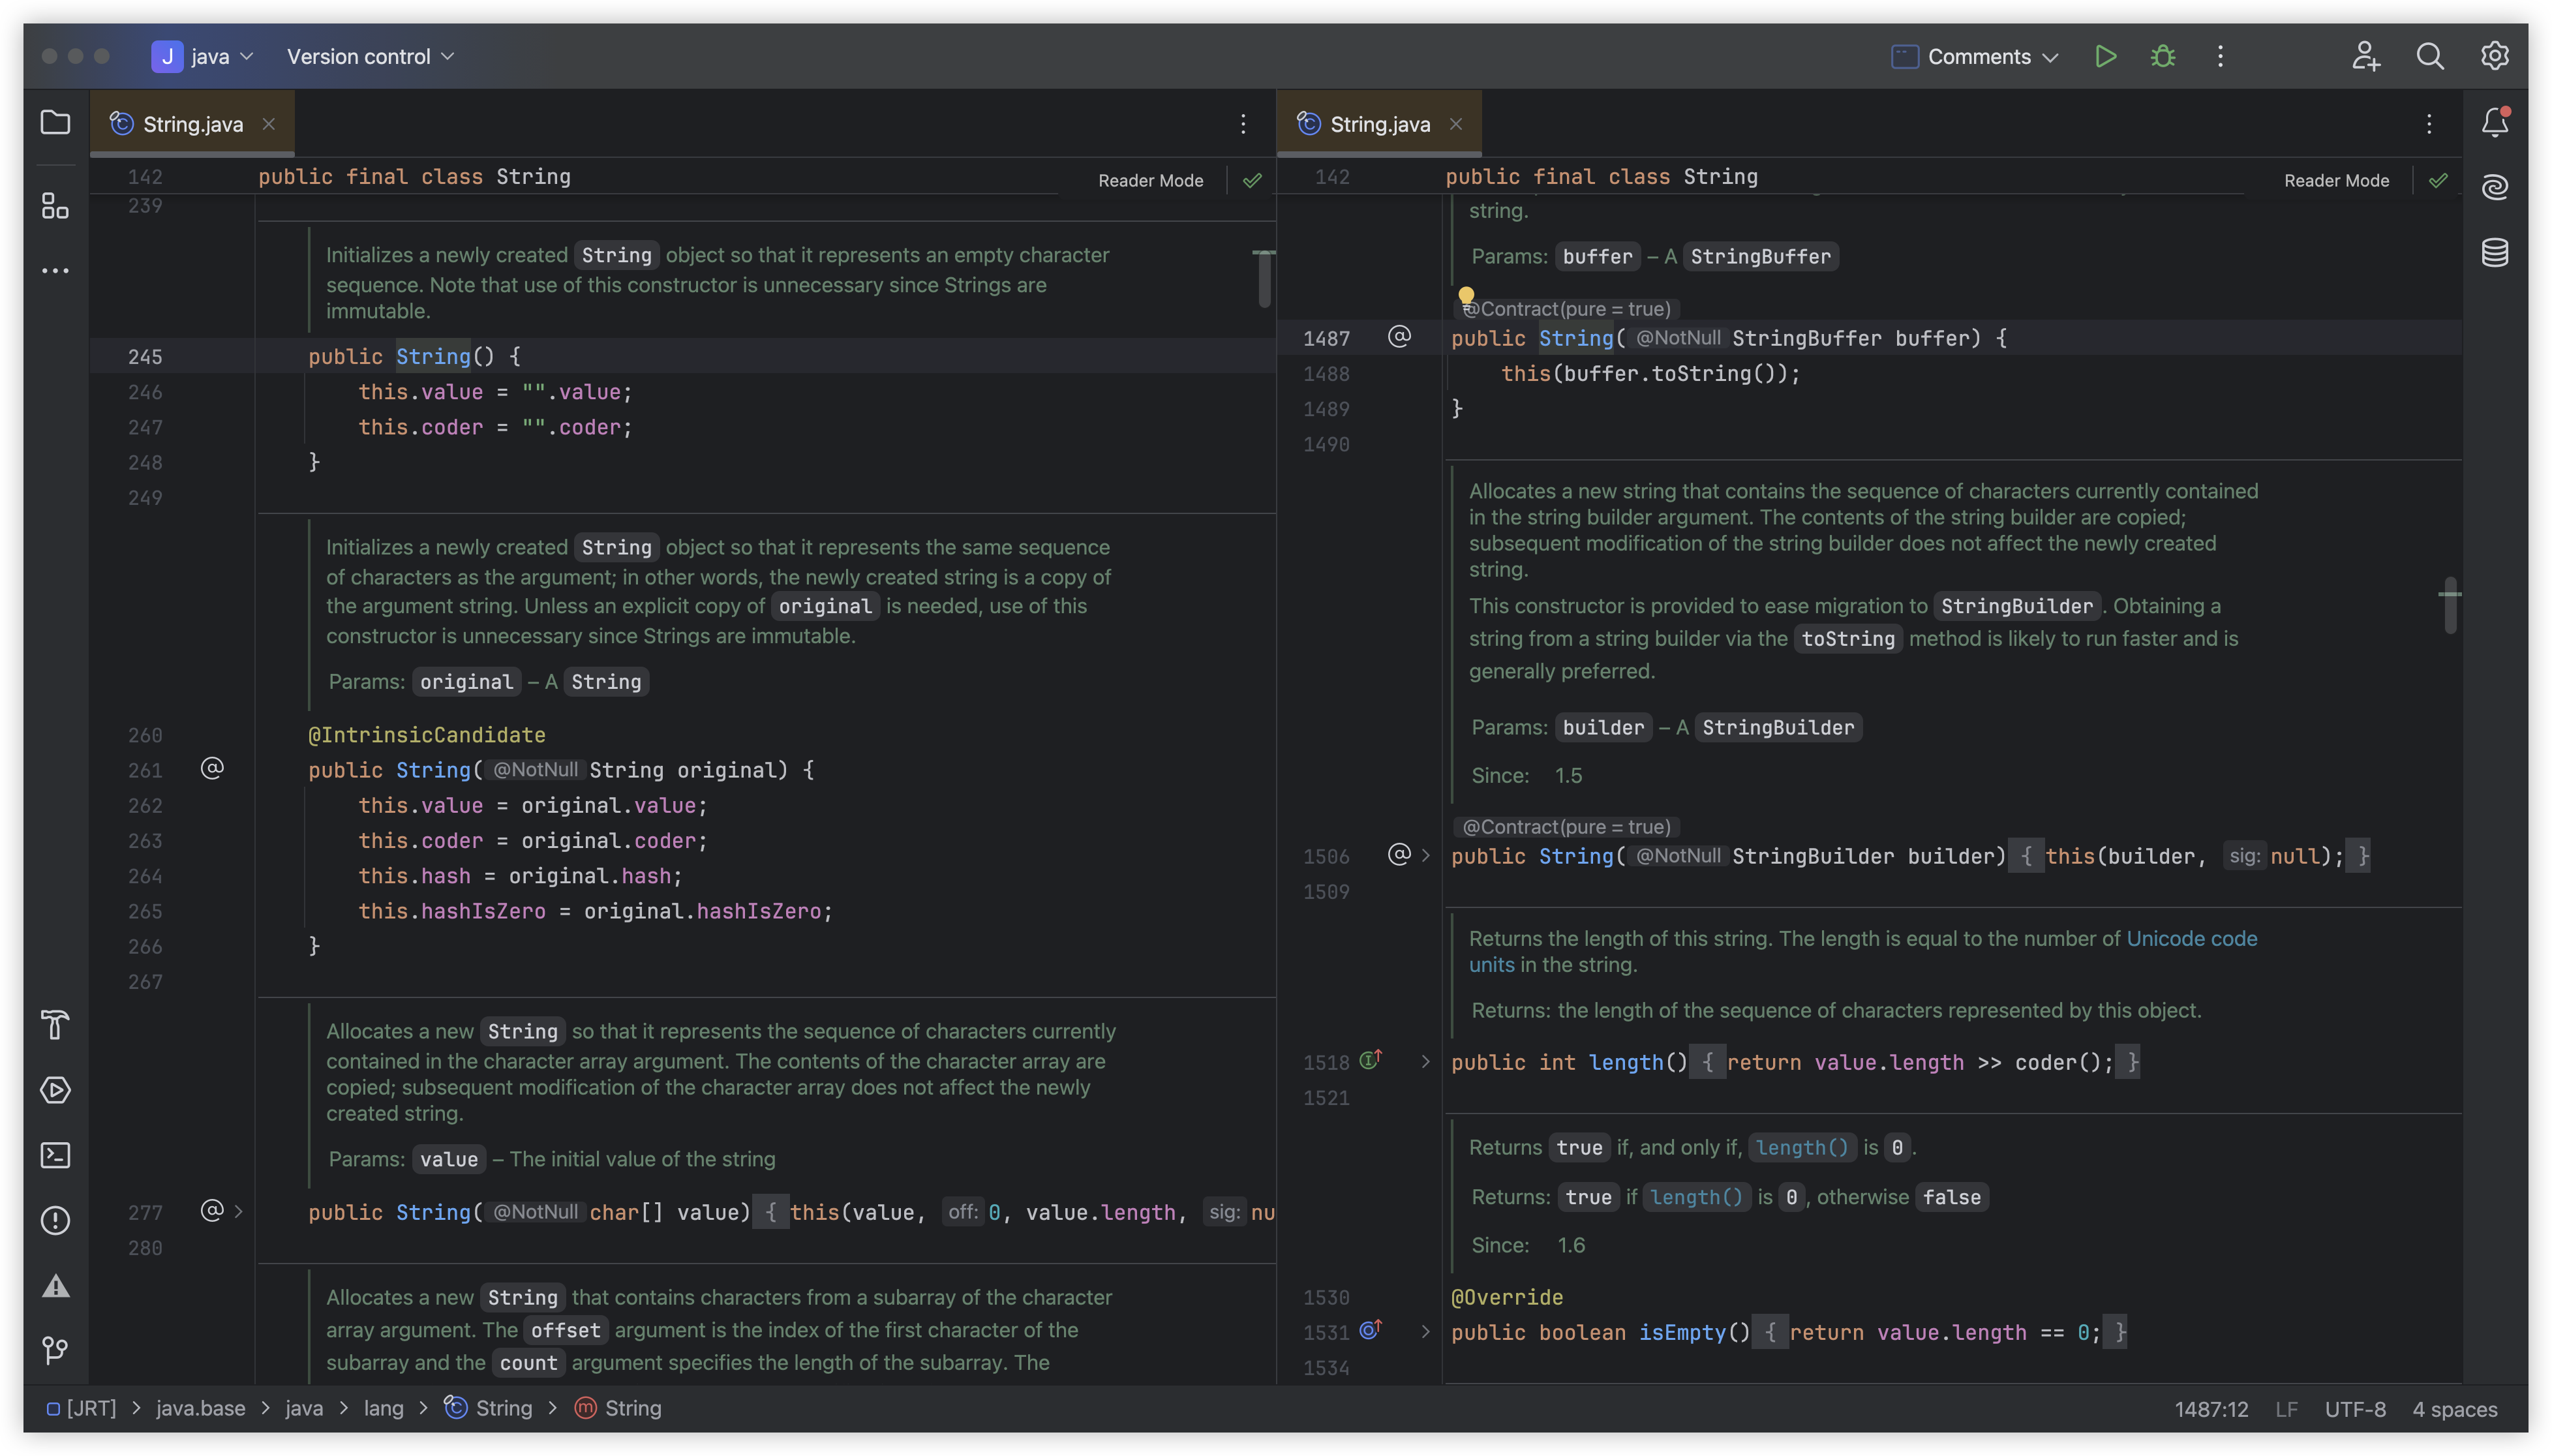Close the right String.java tab
2552x1456 pixels.
point(1456,124)
